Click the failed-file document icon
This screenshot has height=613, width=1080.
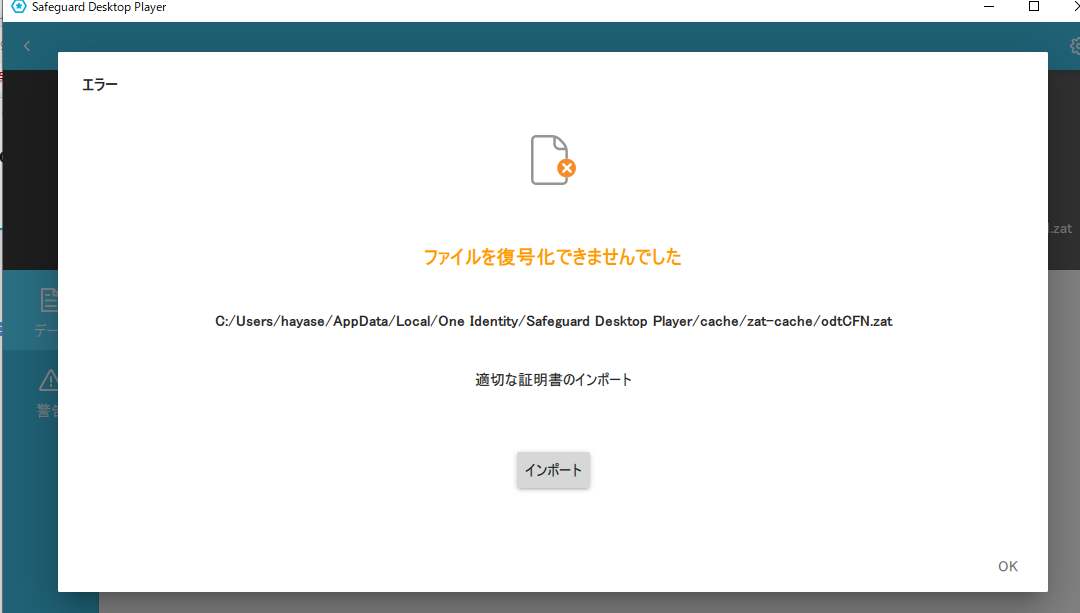[553, 160]
